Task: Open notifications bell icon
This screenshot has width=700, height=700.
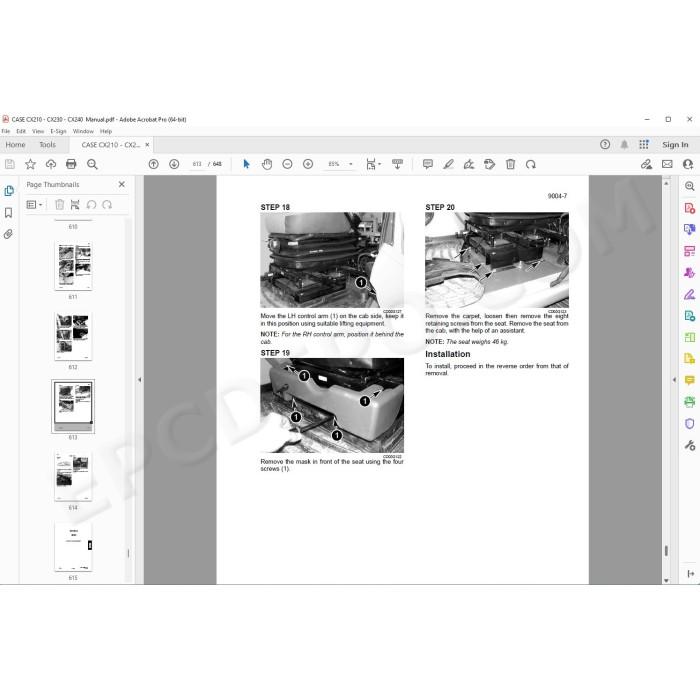Action: (624, 144)
